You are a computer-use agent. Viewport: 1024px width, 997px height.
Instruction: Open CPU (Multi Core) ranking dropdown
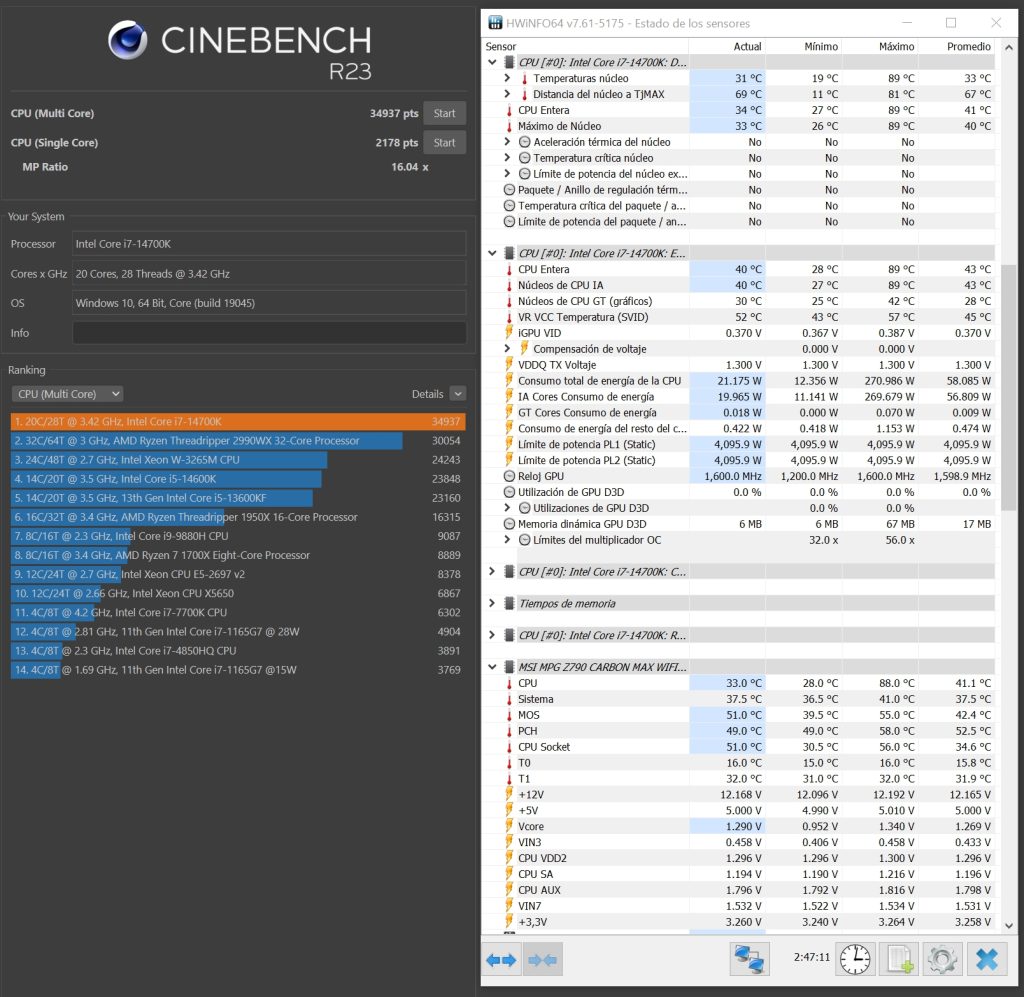click(x=67, y=394)
